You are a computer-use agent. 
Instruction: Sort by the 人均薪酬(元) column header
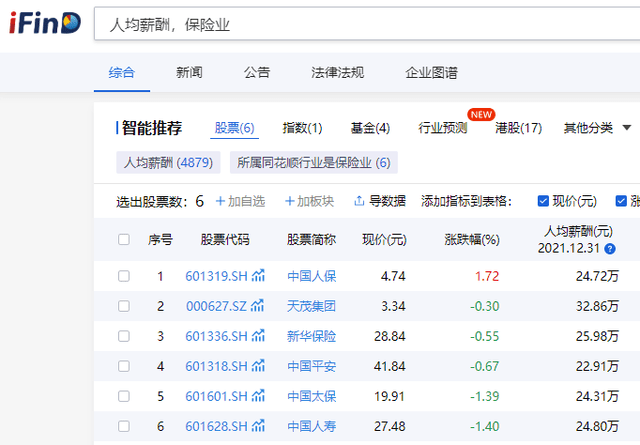coord(579,231)
